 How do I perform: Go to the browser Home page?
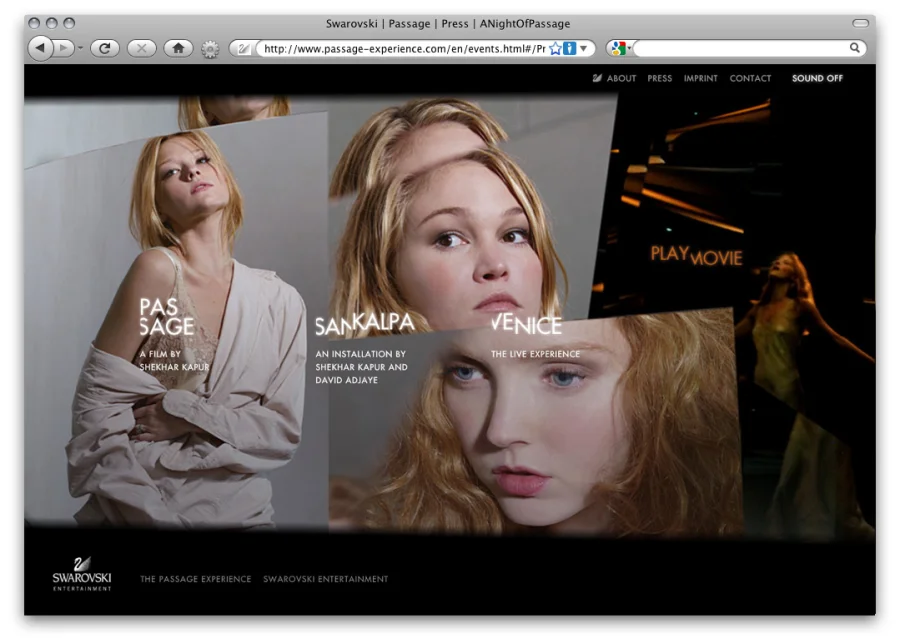pyautogui.click(x=178, y=48)
